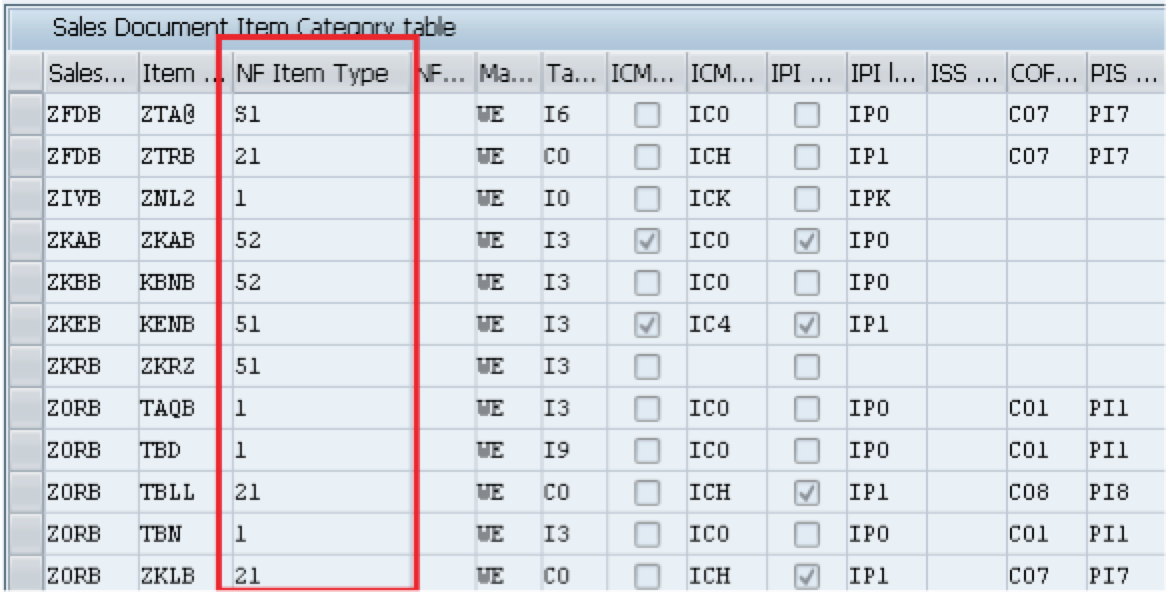The image size is (1166, 596).
Task: Check the IPI checkbox in the ZKRZ row
Action: click(808, 367)
